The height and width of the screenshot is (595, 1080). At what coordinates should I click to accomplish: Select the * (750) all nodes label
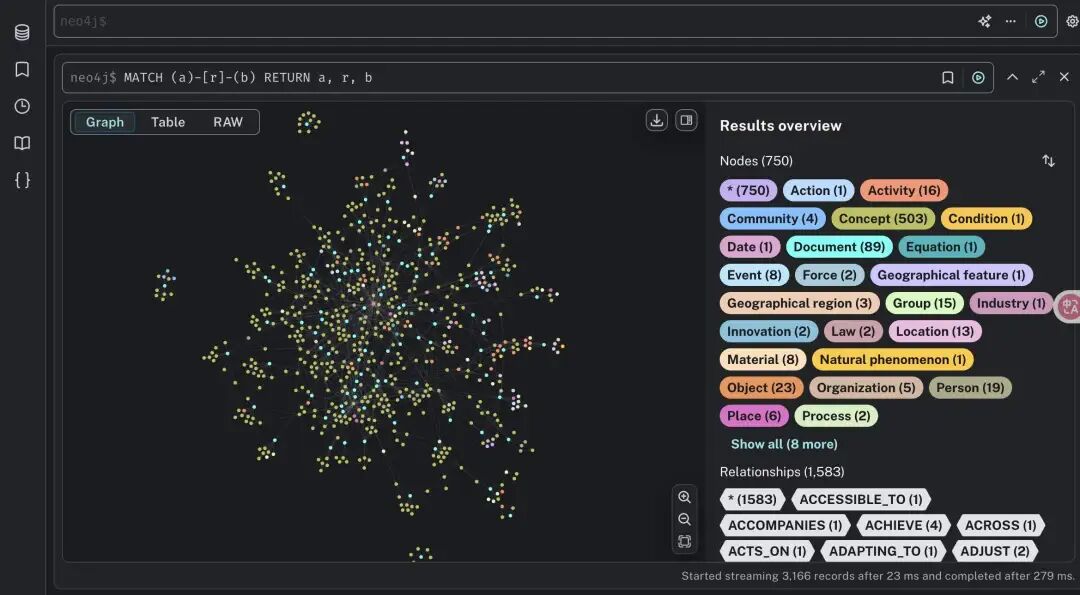pos(748,191)
